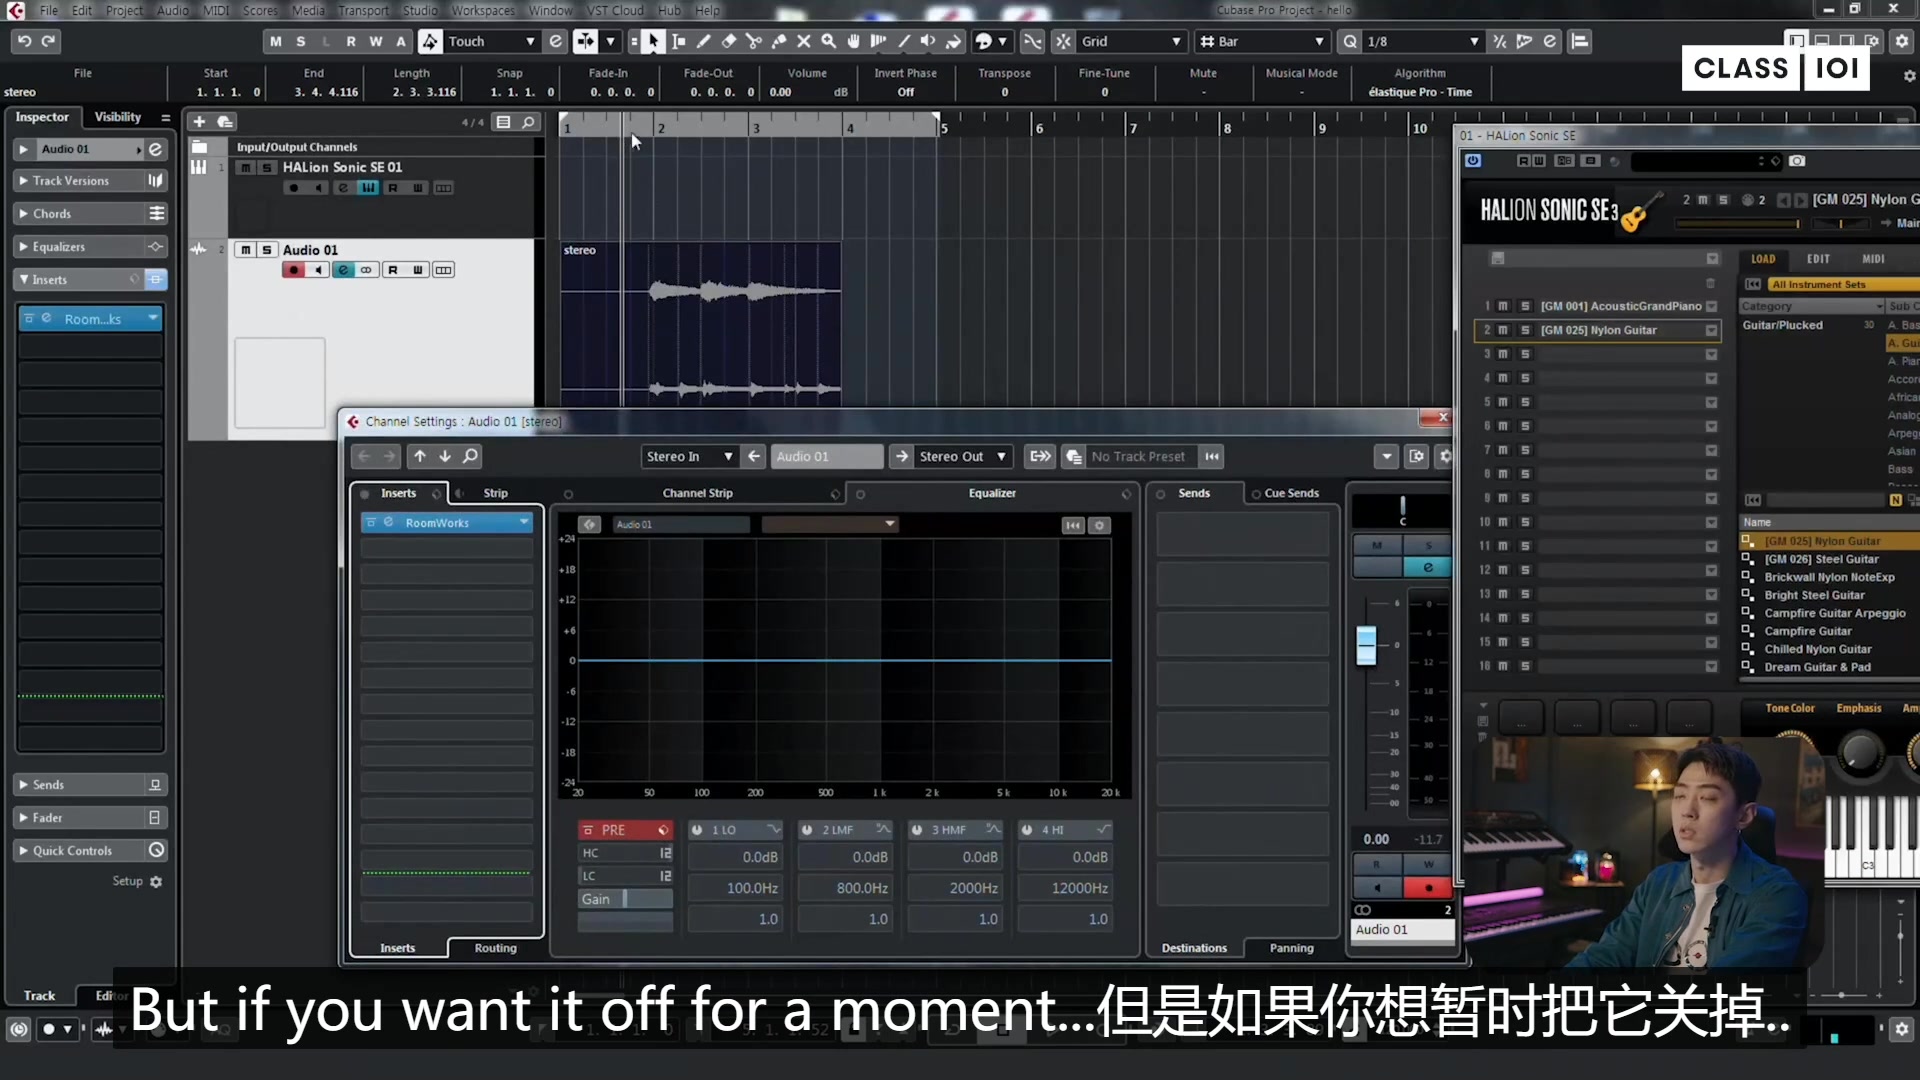Select the Zoom magnifier tool
This screenshot has width=1920, height=1080.
[x=829, y=41]
